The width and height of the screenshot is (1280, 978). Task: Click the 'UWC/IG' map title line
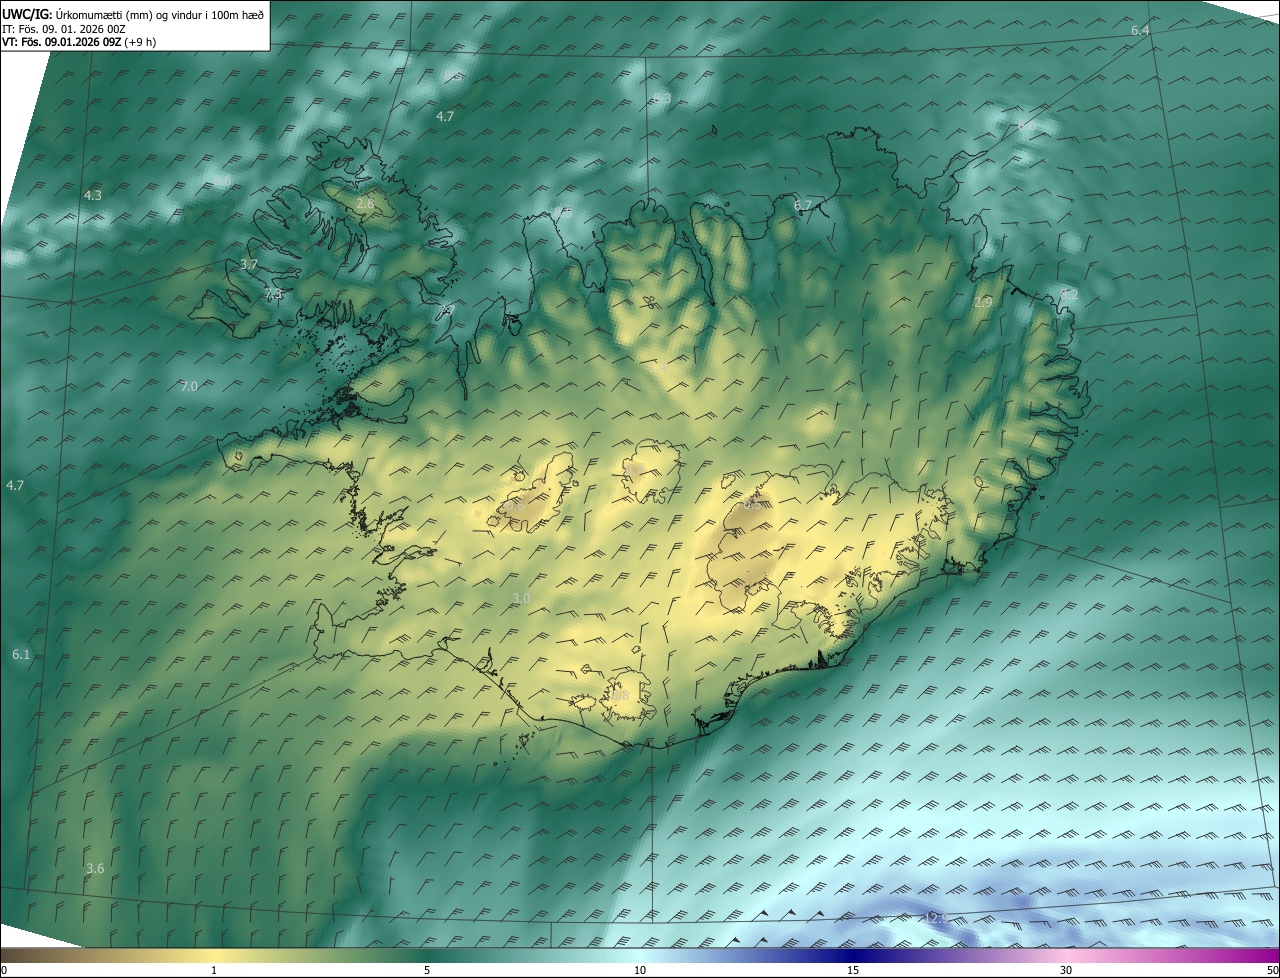pyautogui.click(x=133, y=14)
